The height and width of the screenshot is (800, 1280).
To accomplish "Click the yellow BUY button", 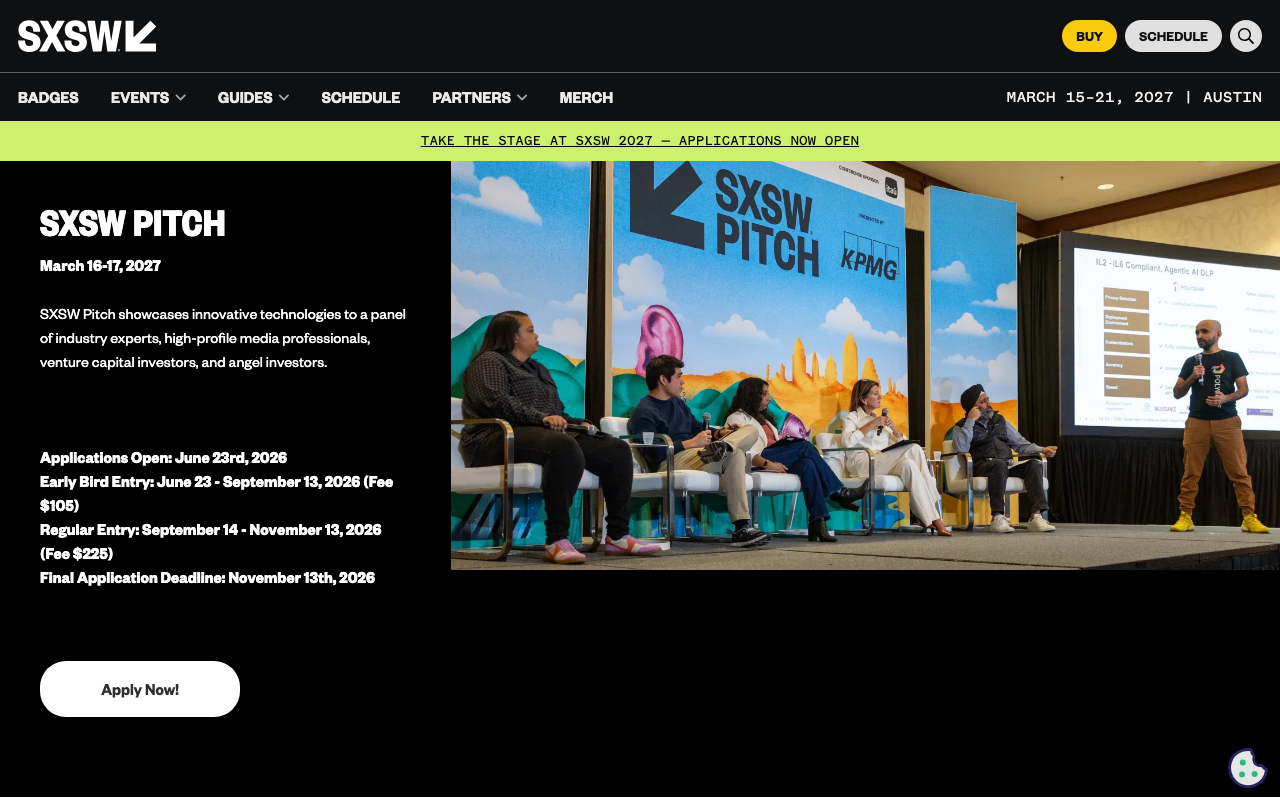I will (x=1089, y=36).
